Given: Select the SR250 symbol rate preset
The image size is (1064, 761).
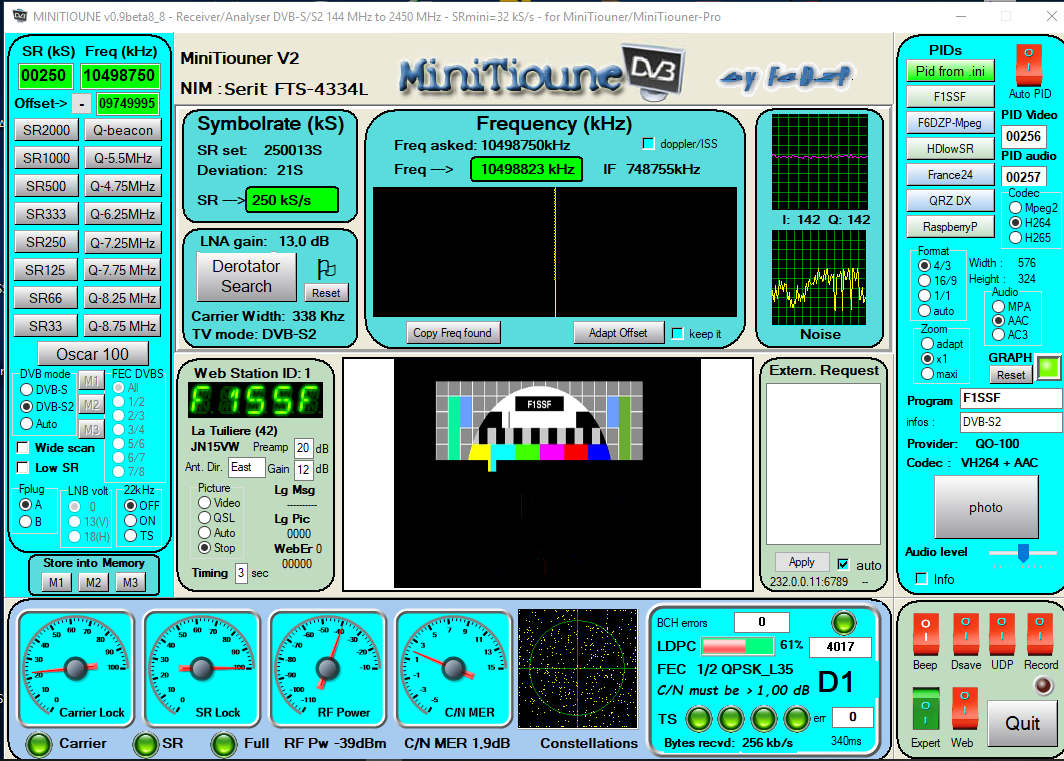Looking at the screenshot, I should coord(47,242).
